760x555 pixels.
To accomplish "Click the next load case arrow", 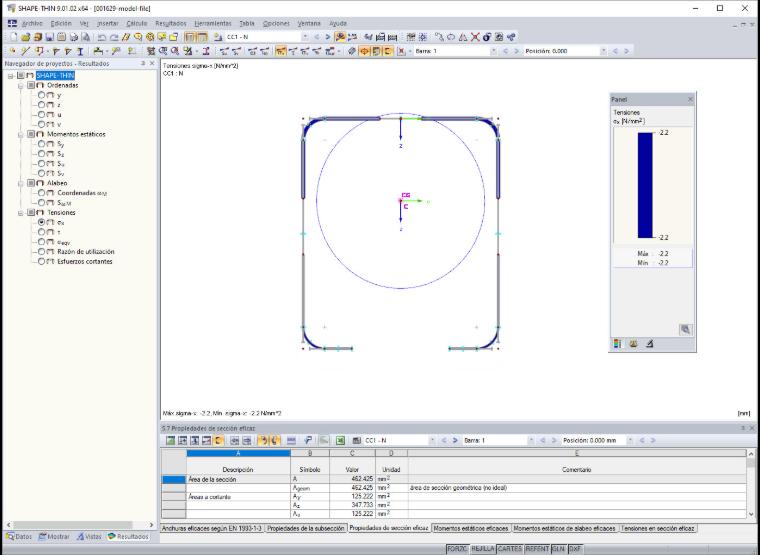I will click(x=328, y=37).
